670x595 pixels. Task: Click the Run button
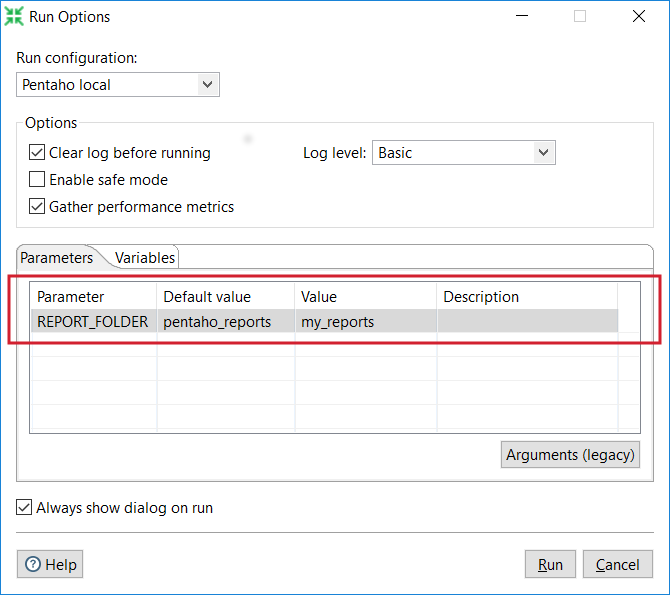pyautogui.click(x=550, y=564)
